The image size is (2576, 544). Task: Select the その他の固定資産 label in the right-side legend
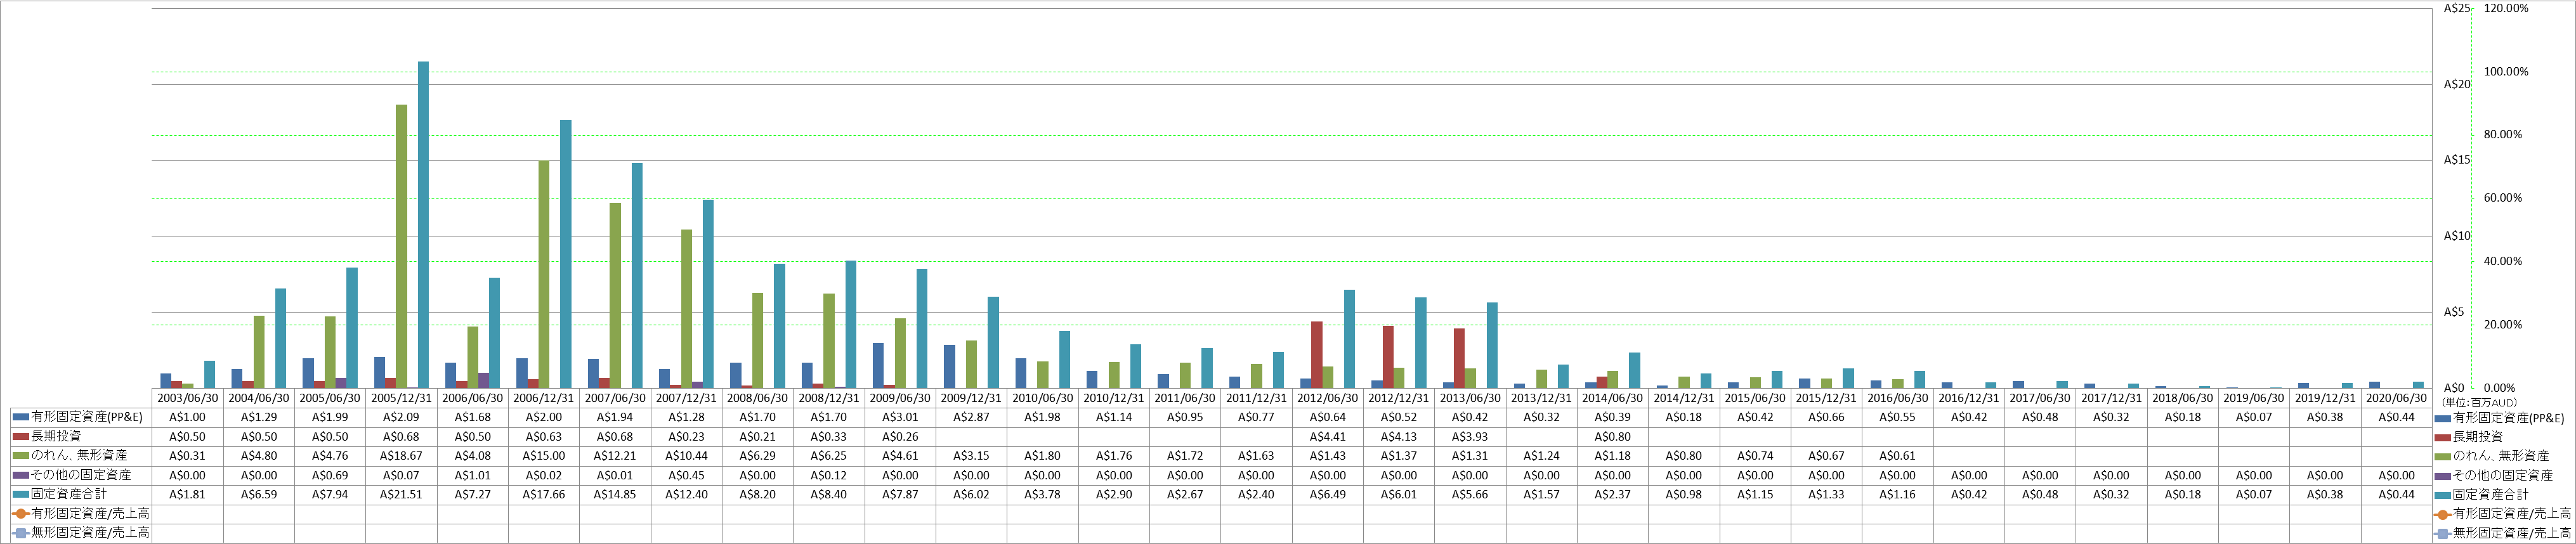click(x=2502, y=475)
